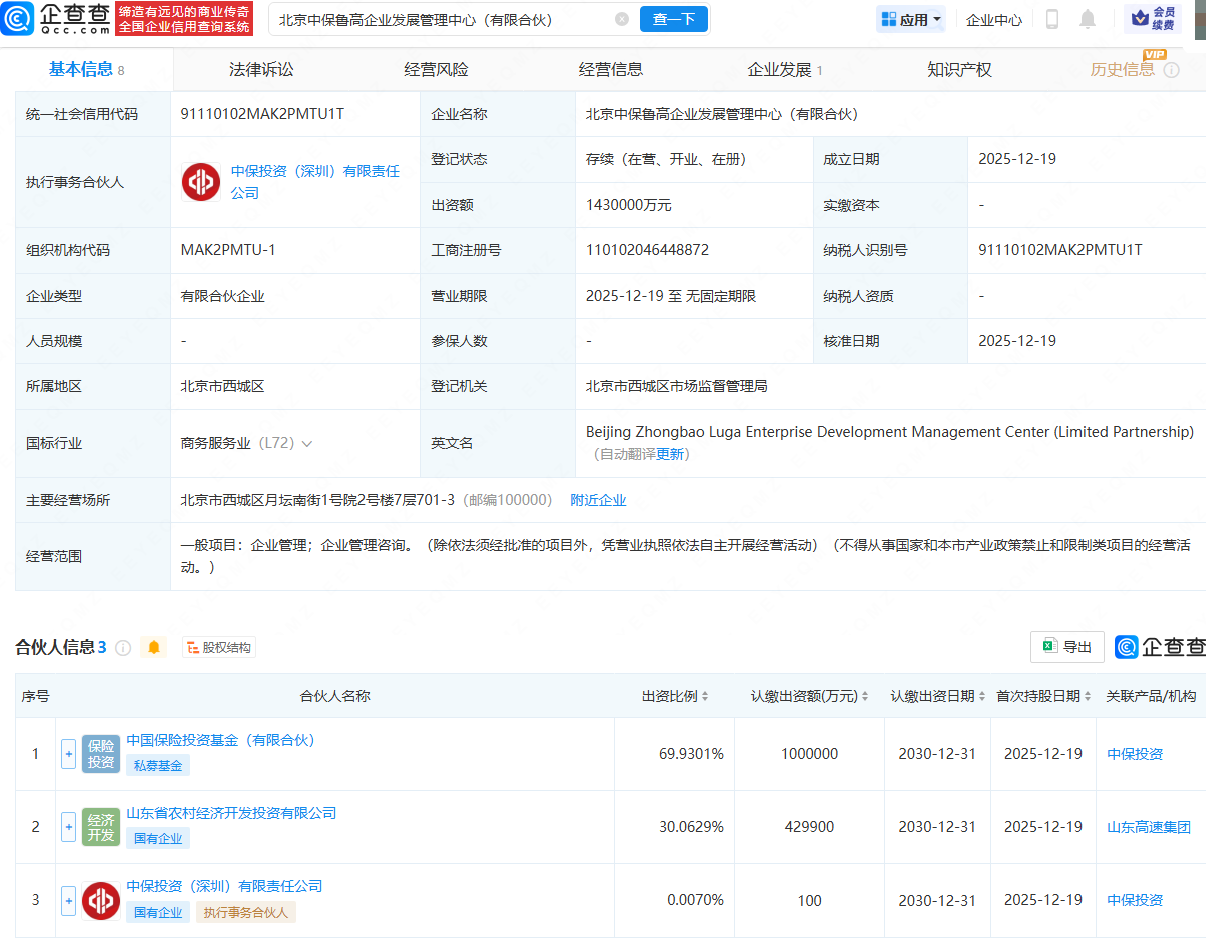Click the mobile phone icon near 企业中心
This screenshot has width=1206, height=938.
click(1052, 19)
